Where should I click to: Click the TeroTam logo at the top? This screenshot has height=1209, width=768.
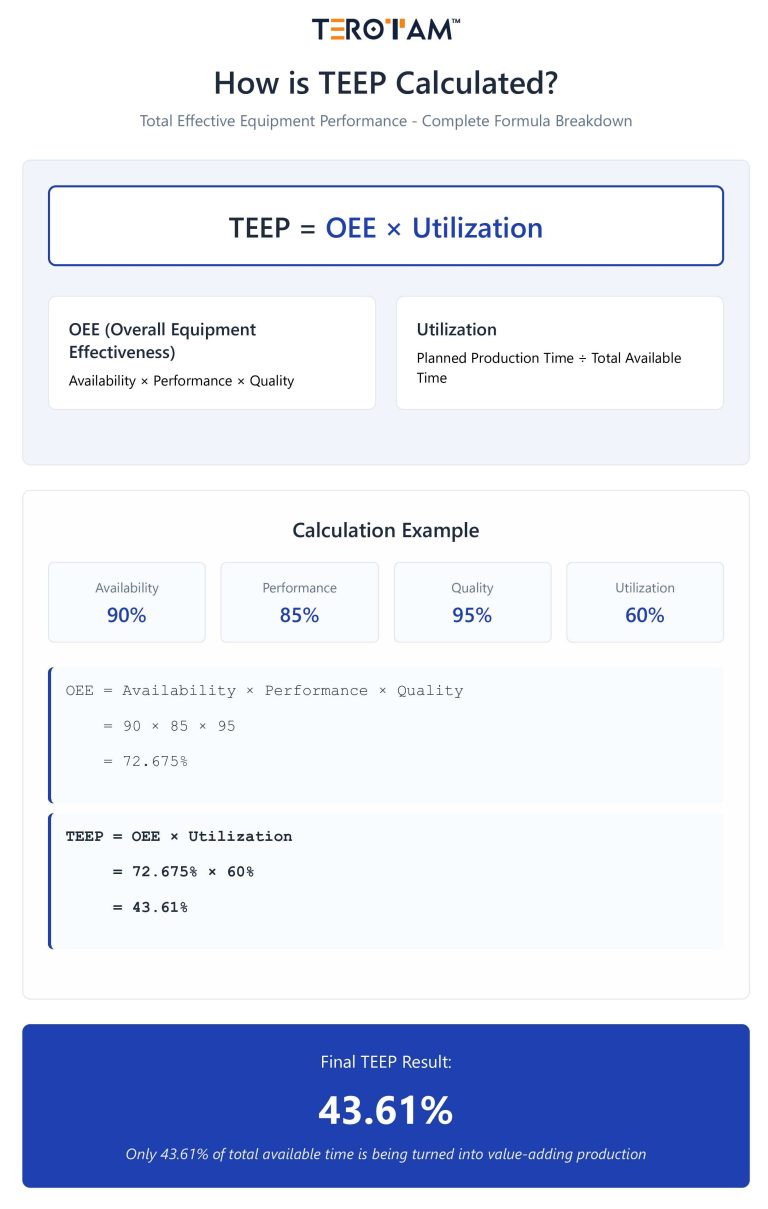pos(385,29)
